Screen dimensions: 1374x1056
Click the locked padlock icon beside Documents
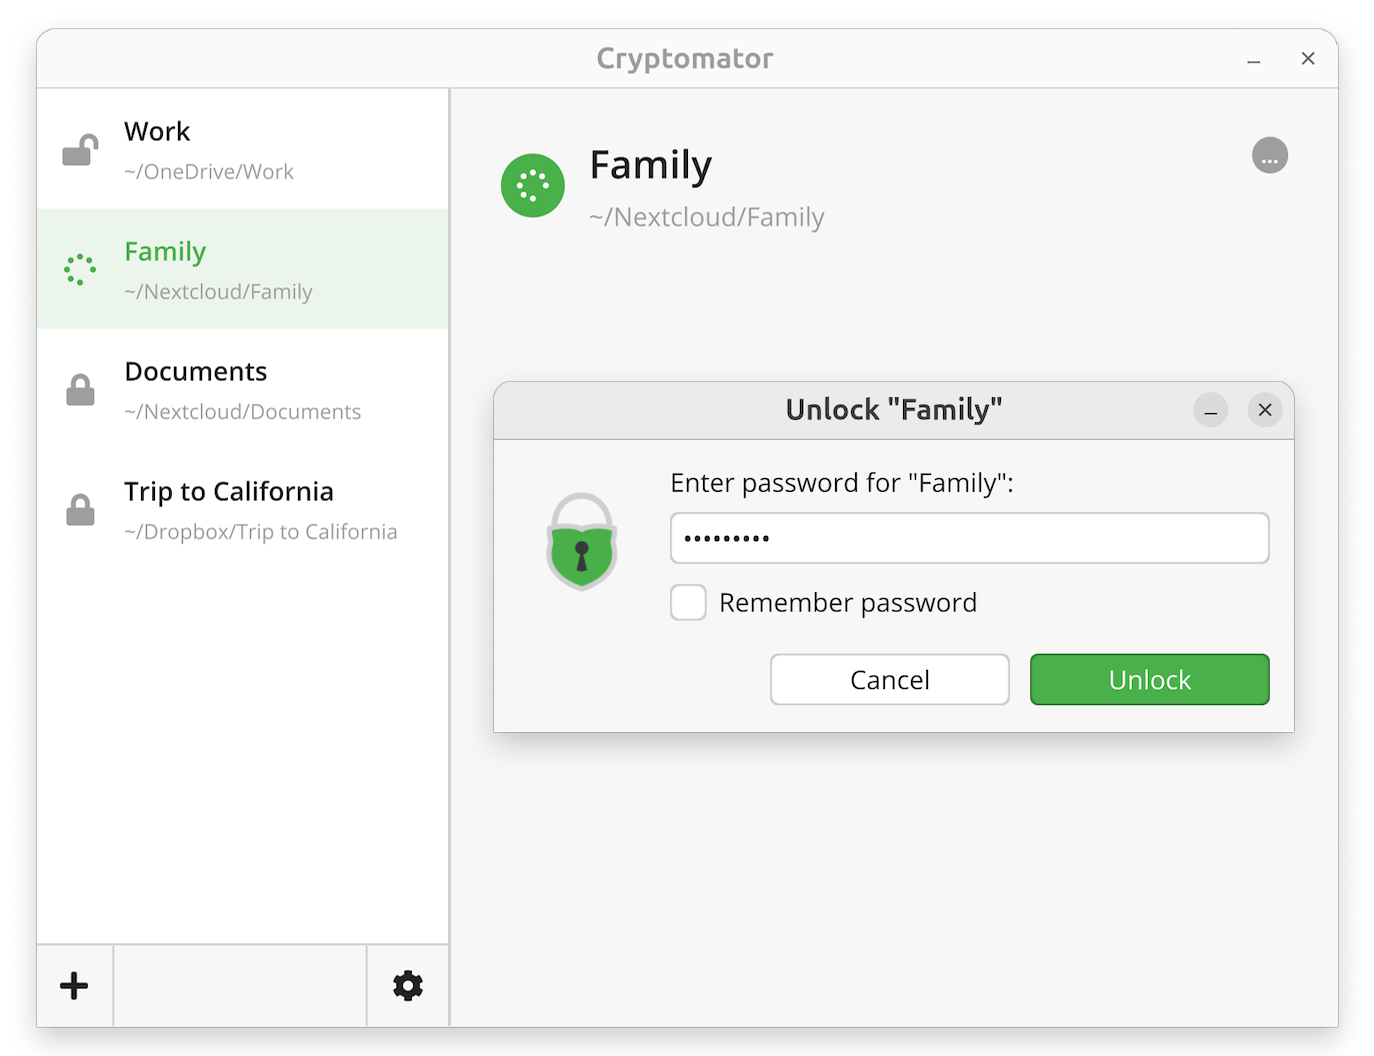coord(80,390)
